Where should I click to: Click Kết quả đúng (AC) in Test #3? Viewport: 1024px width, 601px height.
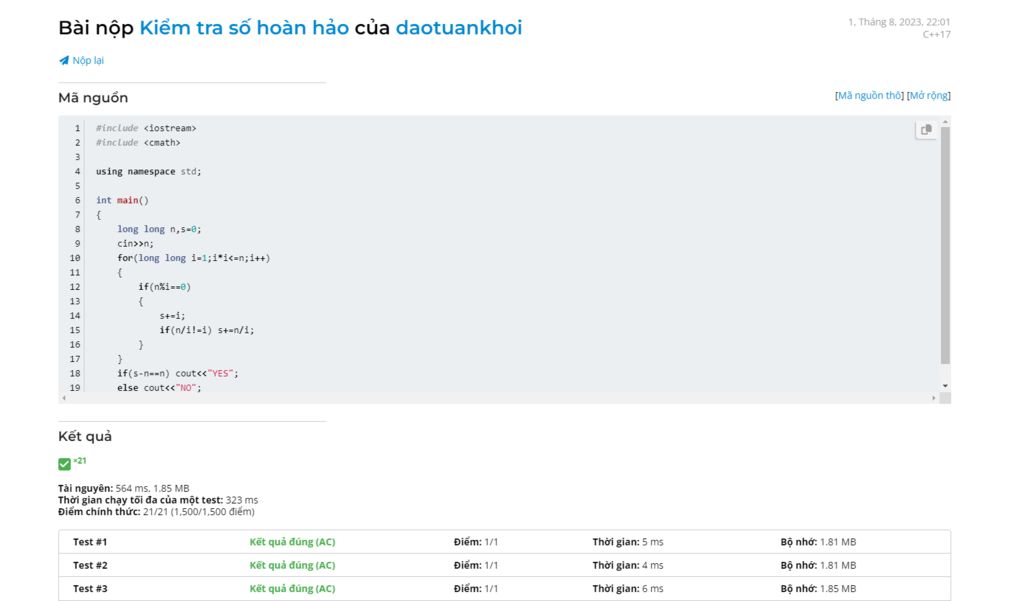292,589
